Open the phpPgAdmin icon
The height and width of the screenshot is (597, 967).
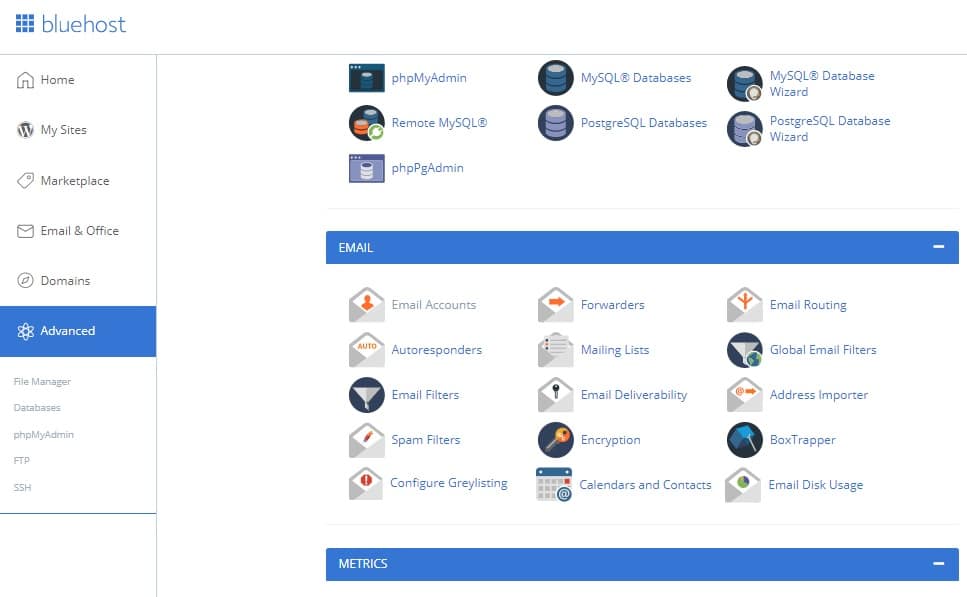coord(366,168)
